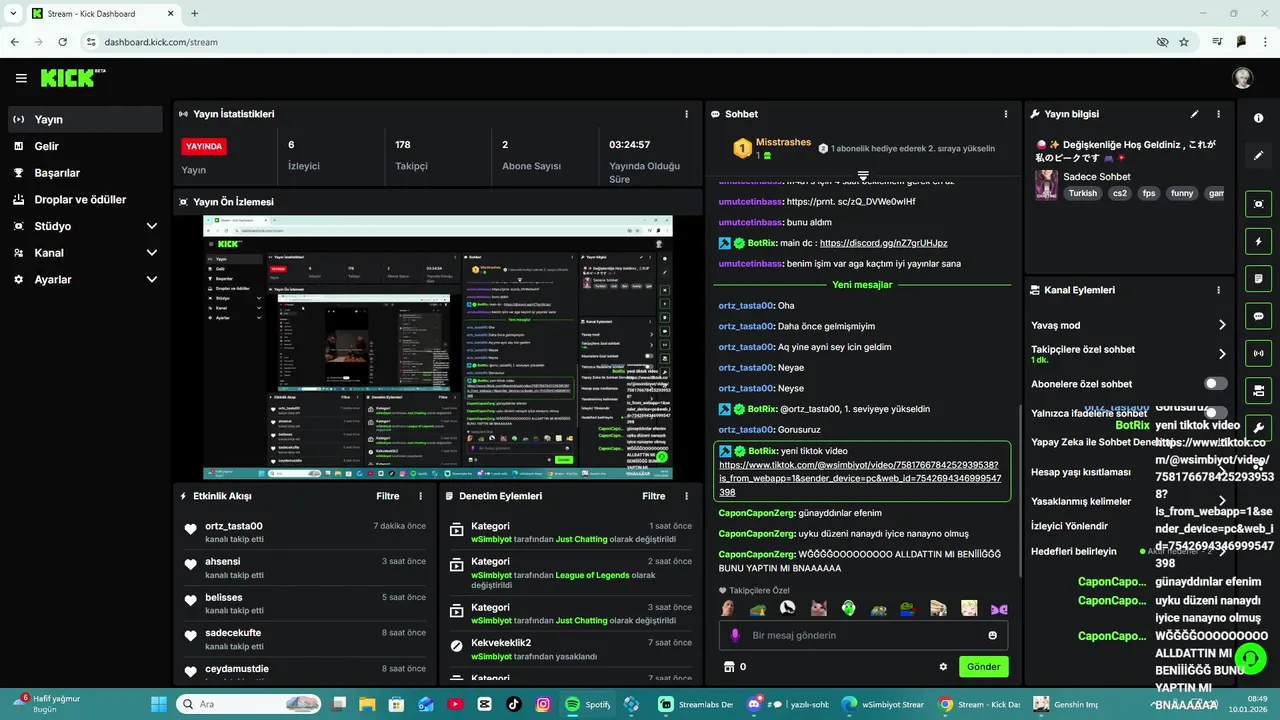Click the capture frame icon in right sidebar
1280x720 pixels.
point(1258,204)
